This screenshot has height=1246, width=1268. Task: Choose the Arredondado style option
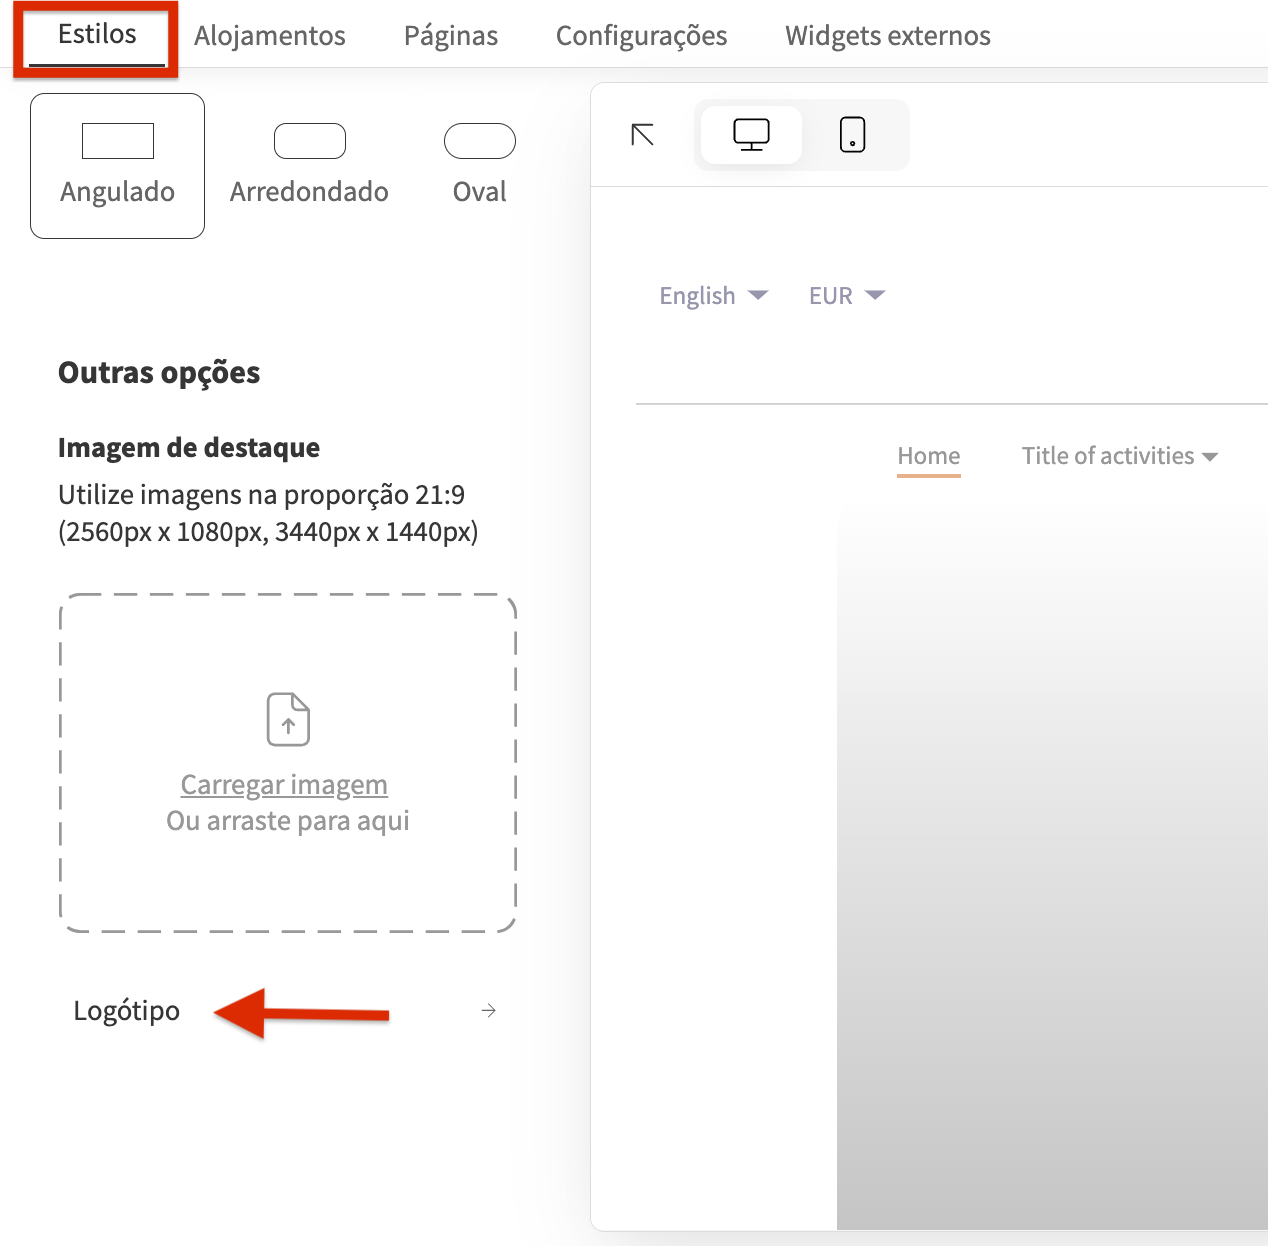coord(309,163)
